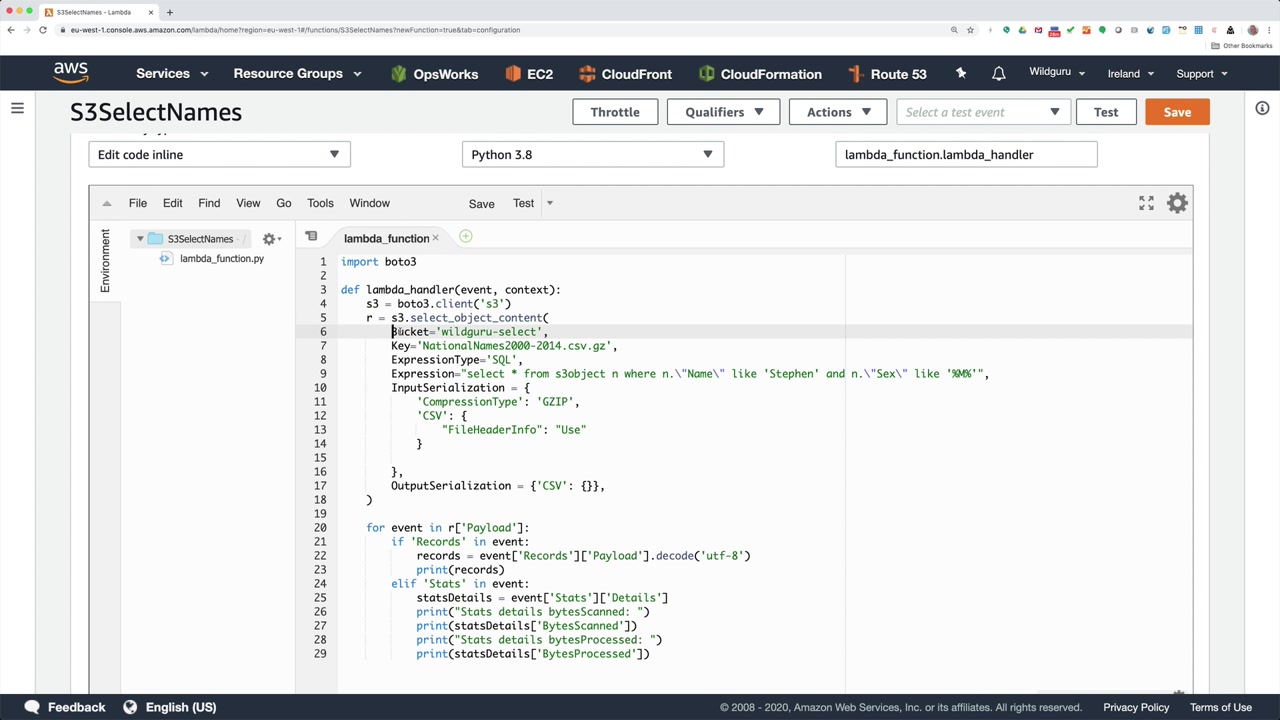
Task: Click the orange Save button
Action: pyautogui.click(x=1176, y=112)
